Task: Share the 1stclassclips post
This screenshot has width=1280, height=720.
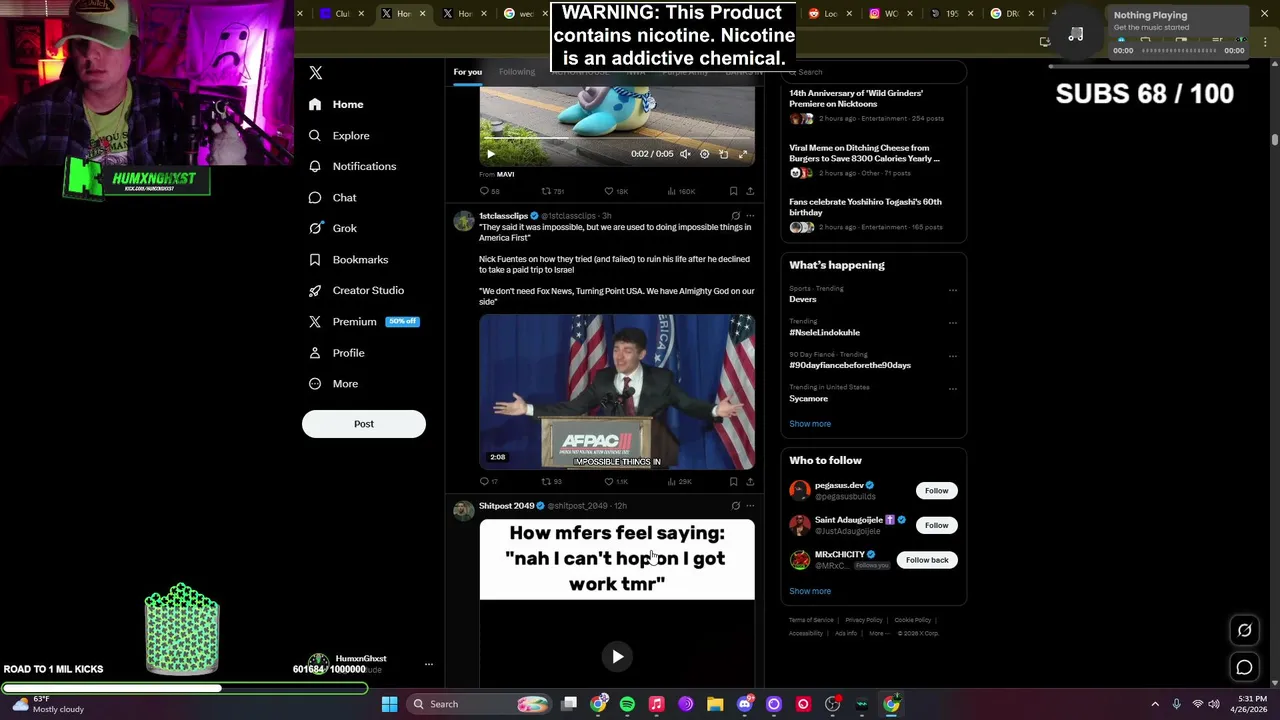Action: pyautogui.click(x=750, y=482)
